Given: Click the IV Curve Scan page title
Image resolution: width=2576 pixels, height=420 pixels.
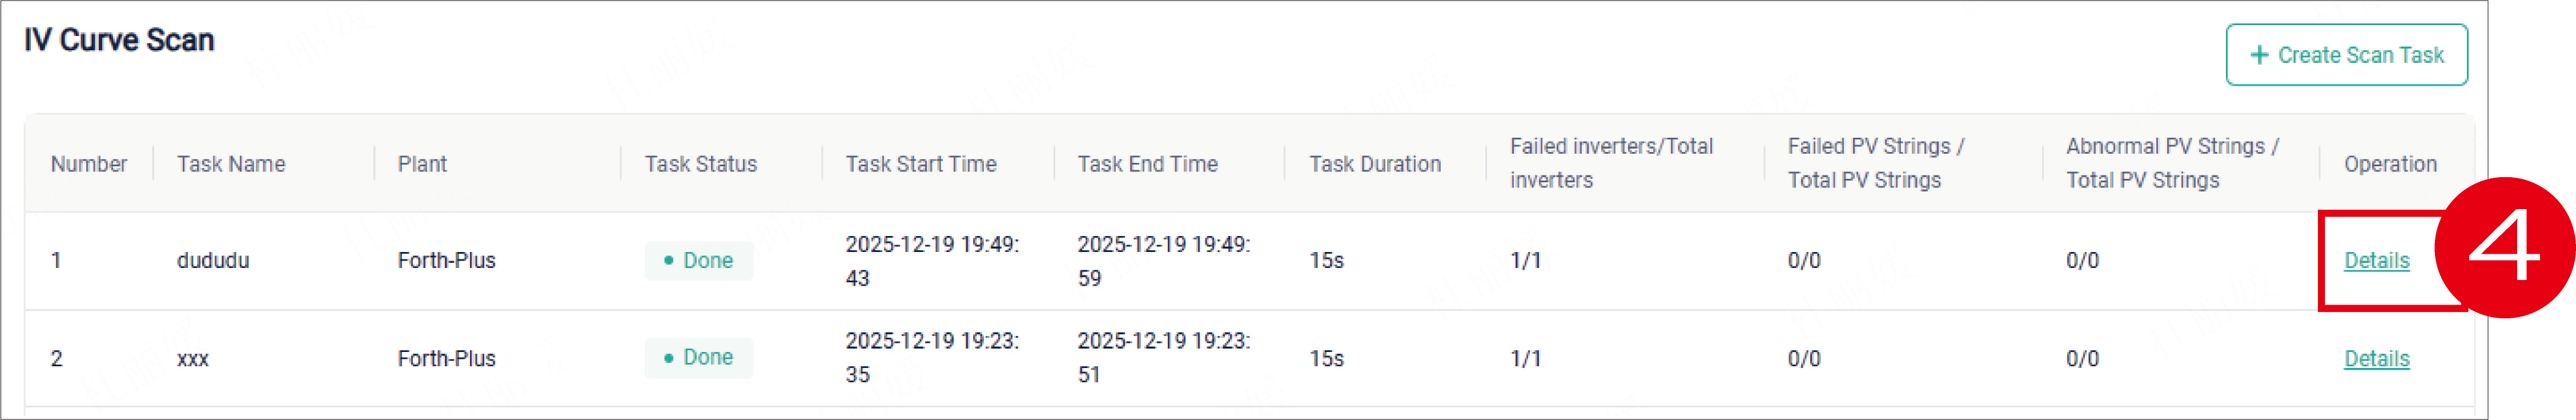Looking at the screenshot, I should point(119,40).
